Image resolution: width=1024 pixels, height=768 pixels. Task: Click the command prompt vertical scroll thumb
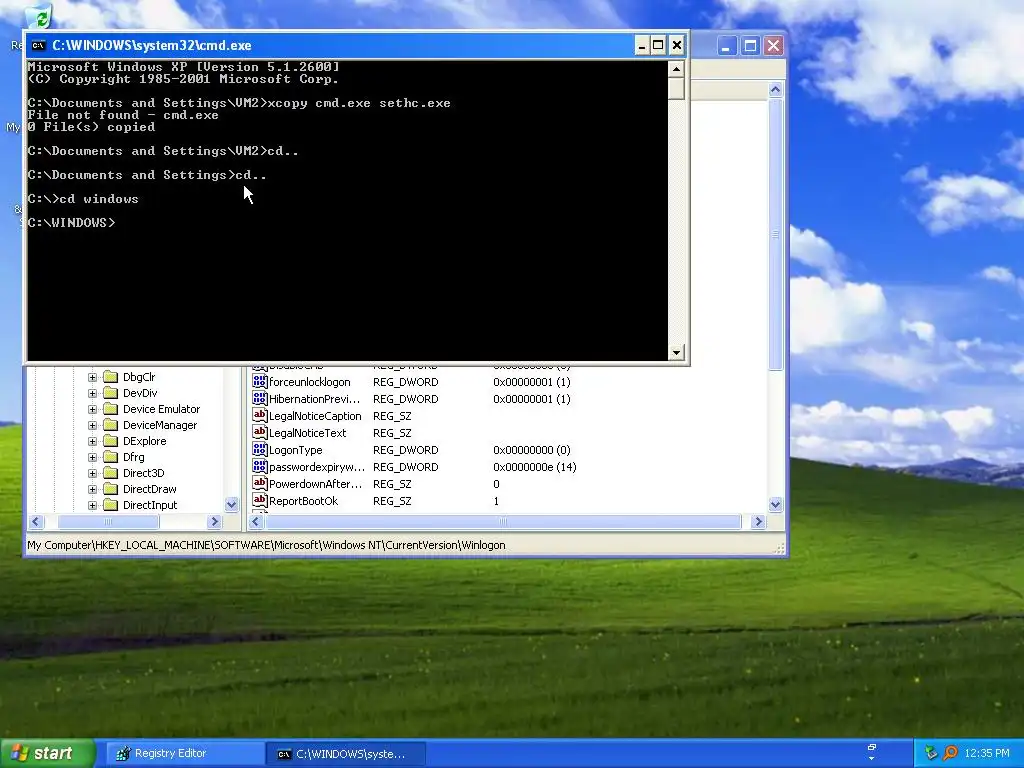[x=676, y=88]
